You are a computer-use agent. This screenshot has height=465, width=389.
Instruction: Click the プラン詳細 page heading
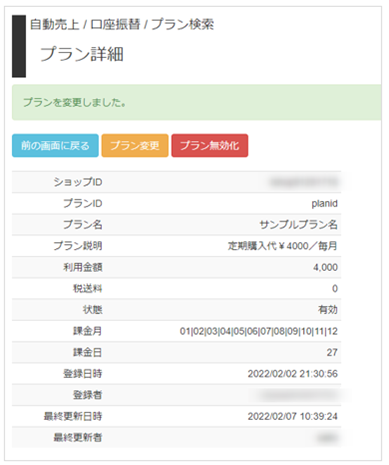82,54
